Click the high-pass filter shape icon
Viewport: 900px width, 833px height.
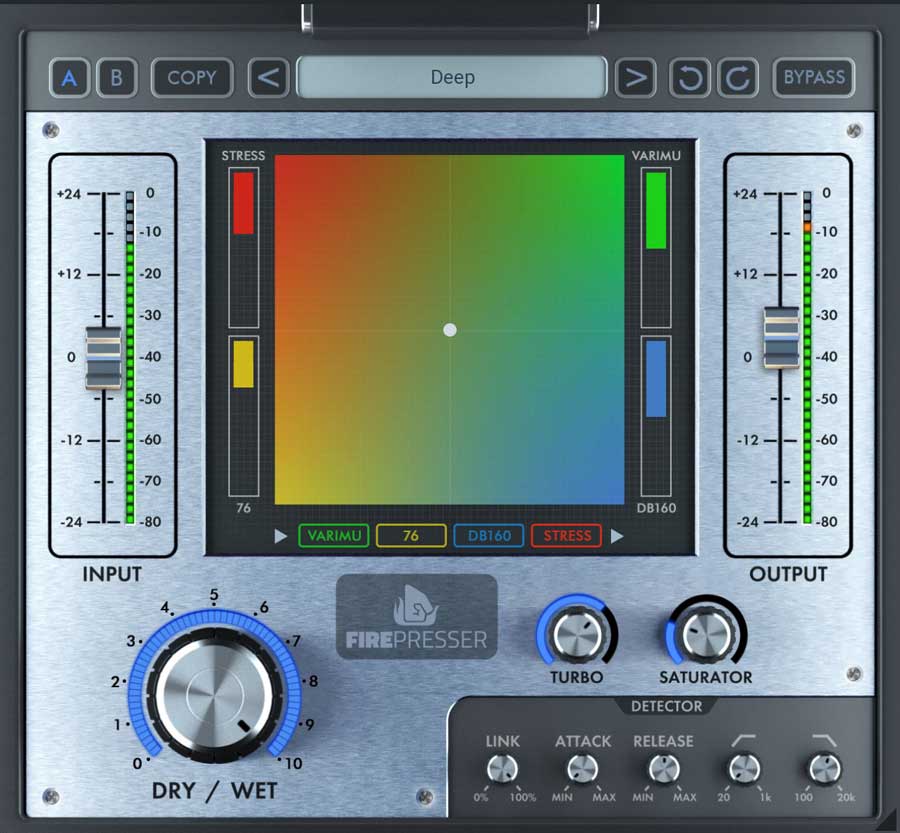tap(744, 740)
